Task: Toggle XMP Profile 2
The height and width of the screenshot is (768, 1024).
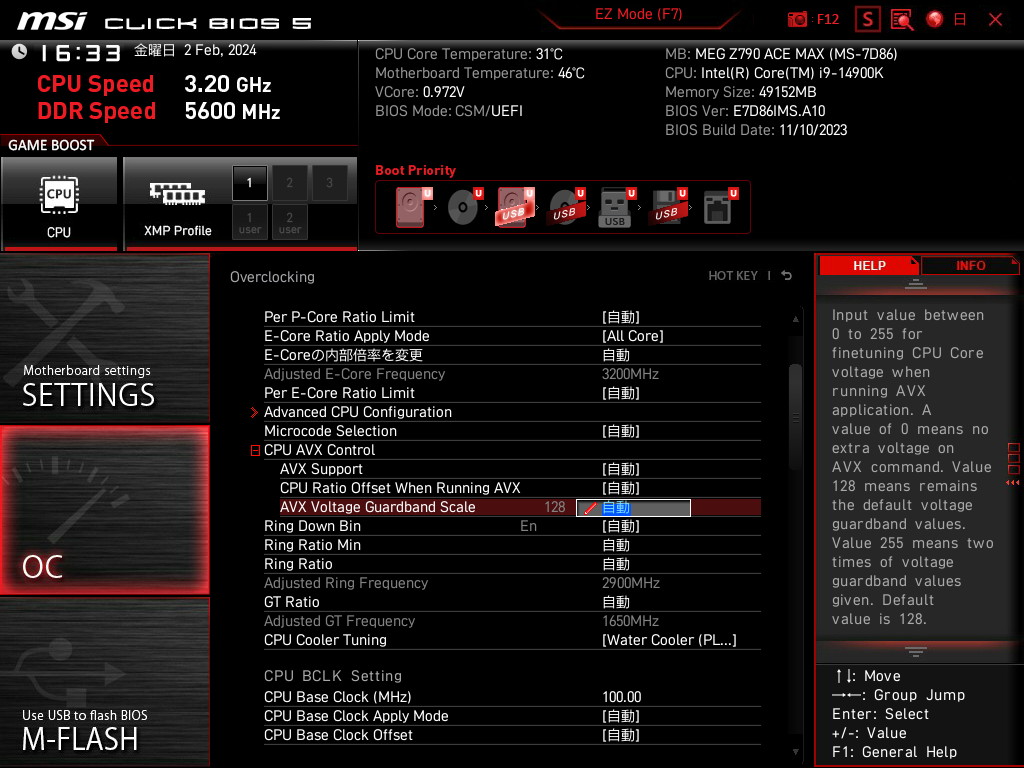Action: [x=290, y=183]
